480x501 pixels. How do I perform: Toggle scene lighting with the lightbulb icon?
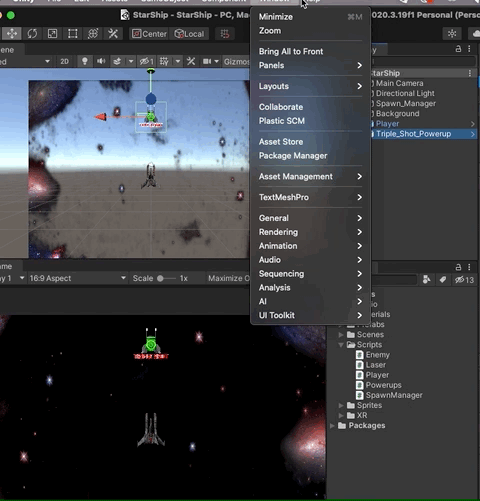(x=85, y=61)
